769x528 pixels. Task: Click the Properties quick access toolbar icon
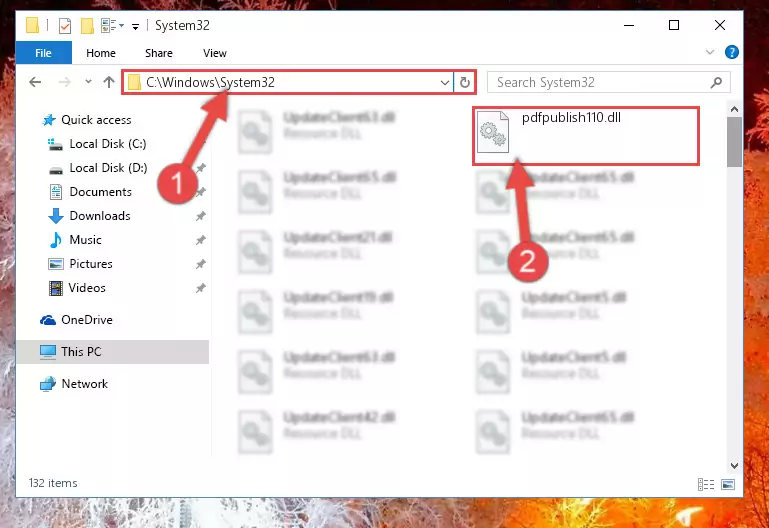[64, 25]
